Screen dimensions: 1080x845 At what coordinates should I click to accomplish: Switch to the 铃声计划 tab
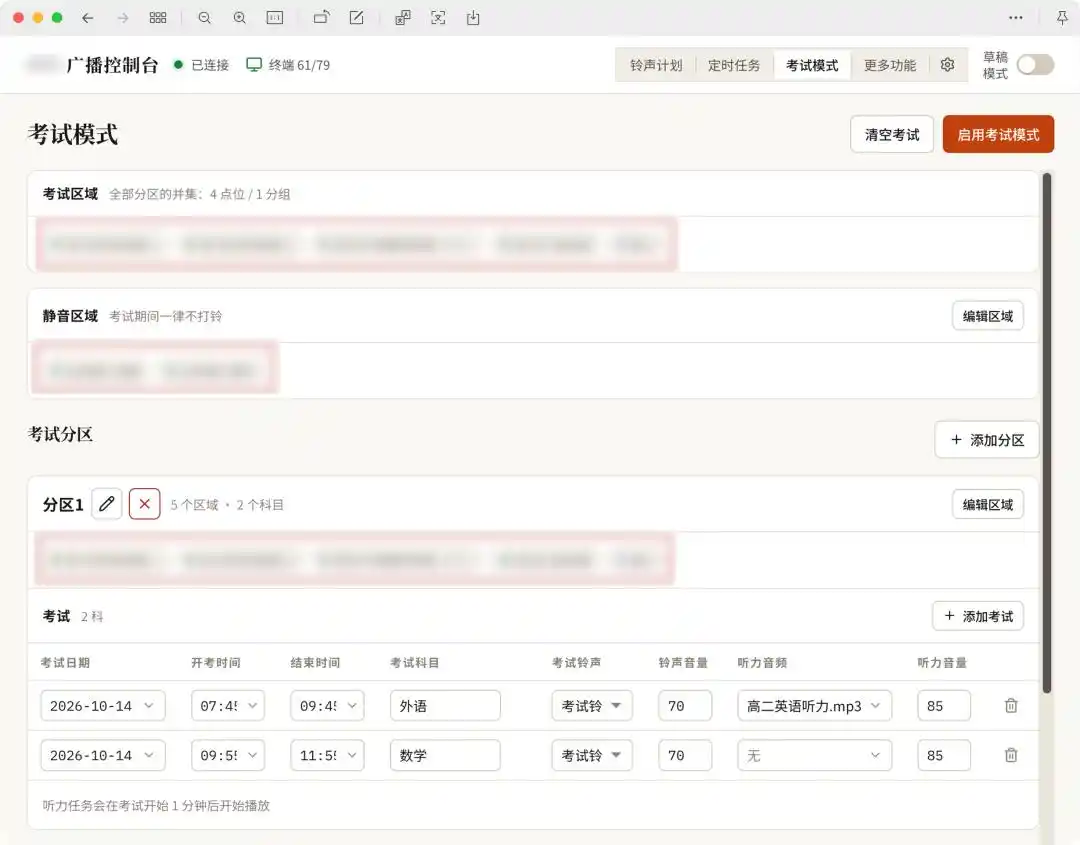pos(656,65)
